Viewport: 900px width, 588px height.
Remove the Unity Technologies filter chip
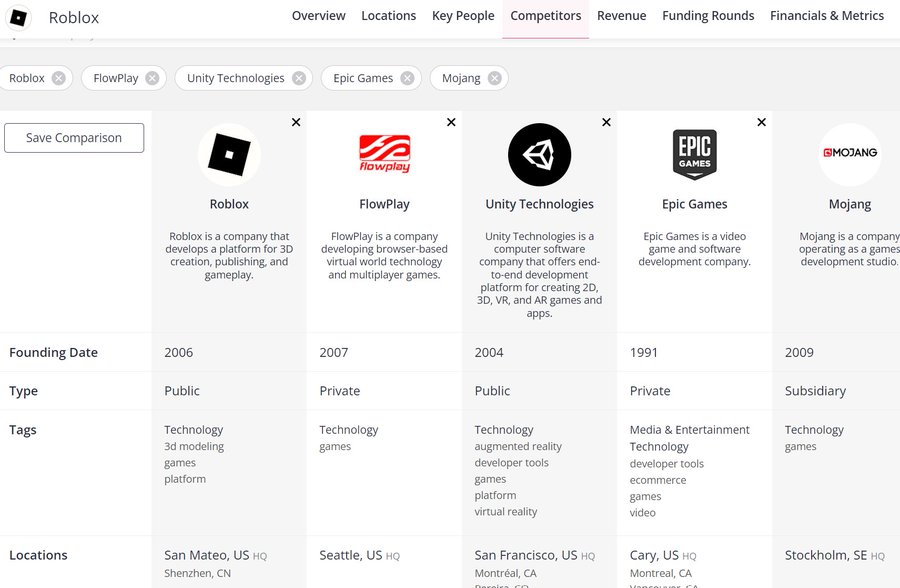tap(299, 78)
